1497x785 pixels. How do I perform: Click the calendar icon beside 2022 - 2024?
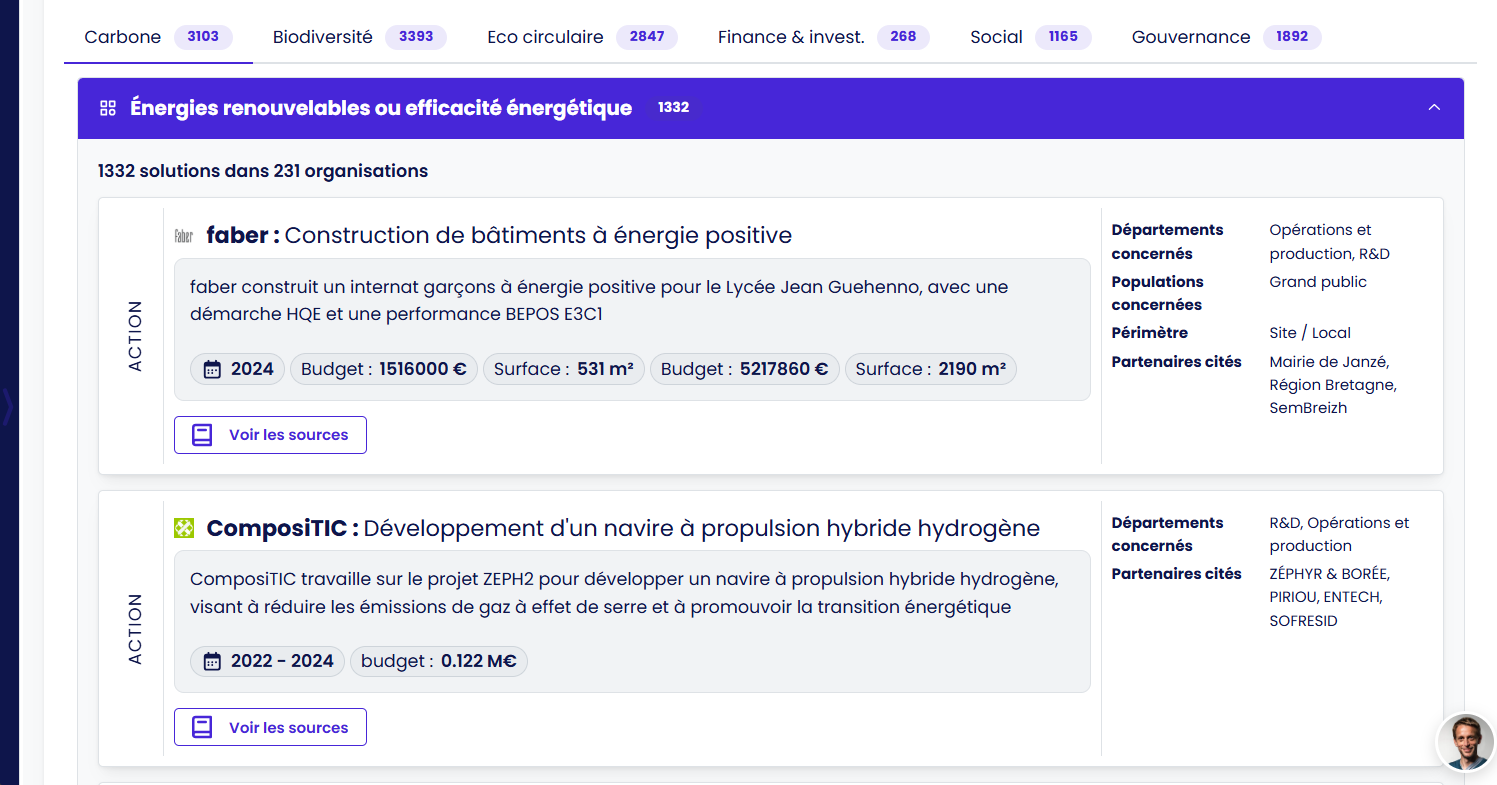pos(212,661)
